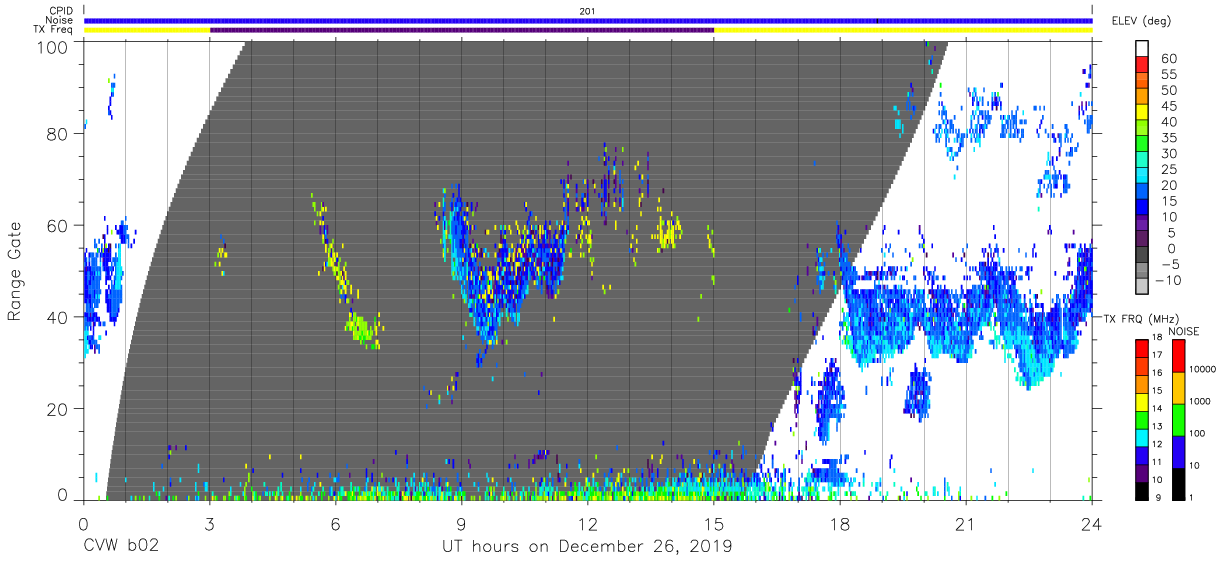1228x567 pixels.
Task: Click NOISE colorbar label 1000
Action: click(x=1200, y=402)
